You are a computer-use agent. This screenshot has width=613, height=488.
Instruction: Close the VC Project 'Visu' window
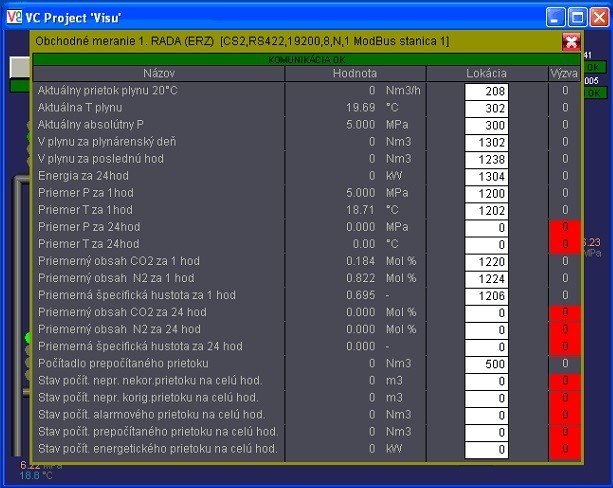click(x=599, y=17)
